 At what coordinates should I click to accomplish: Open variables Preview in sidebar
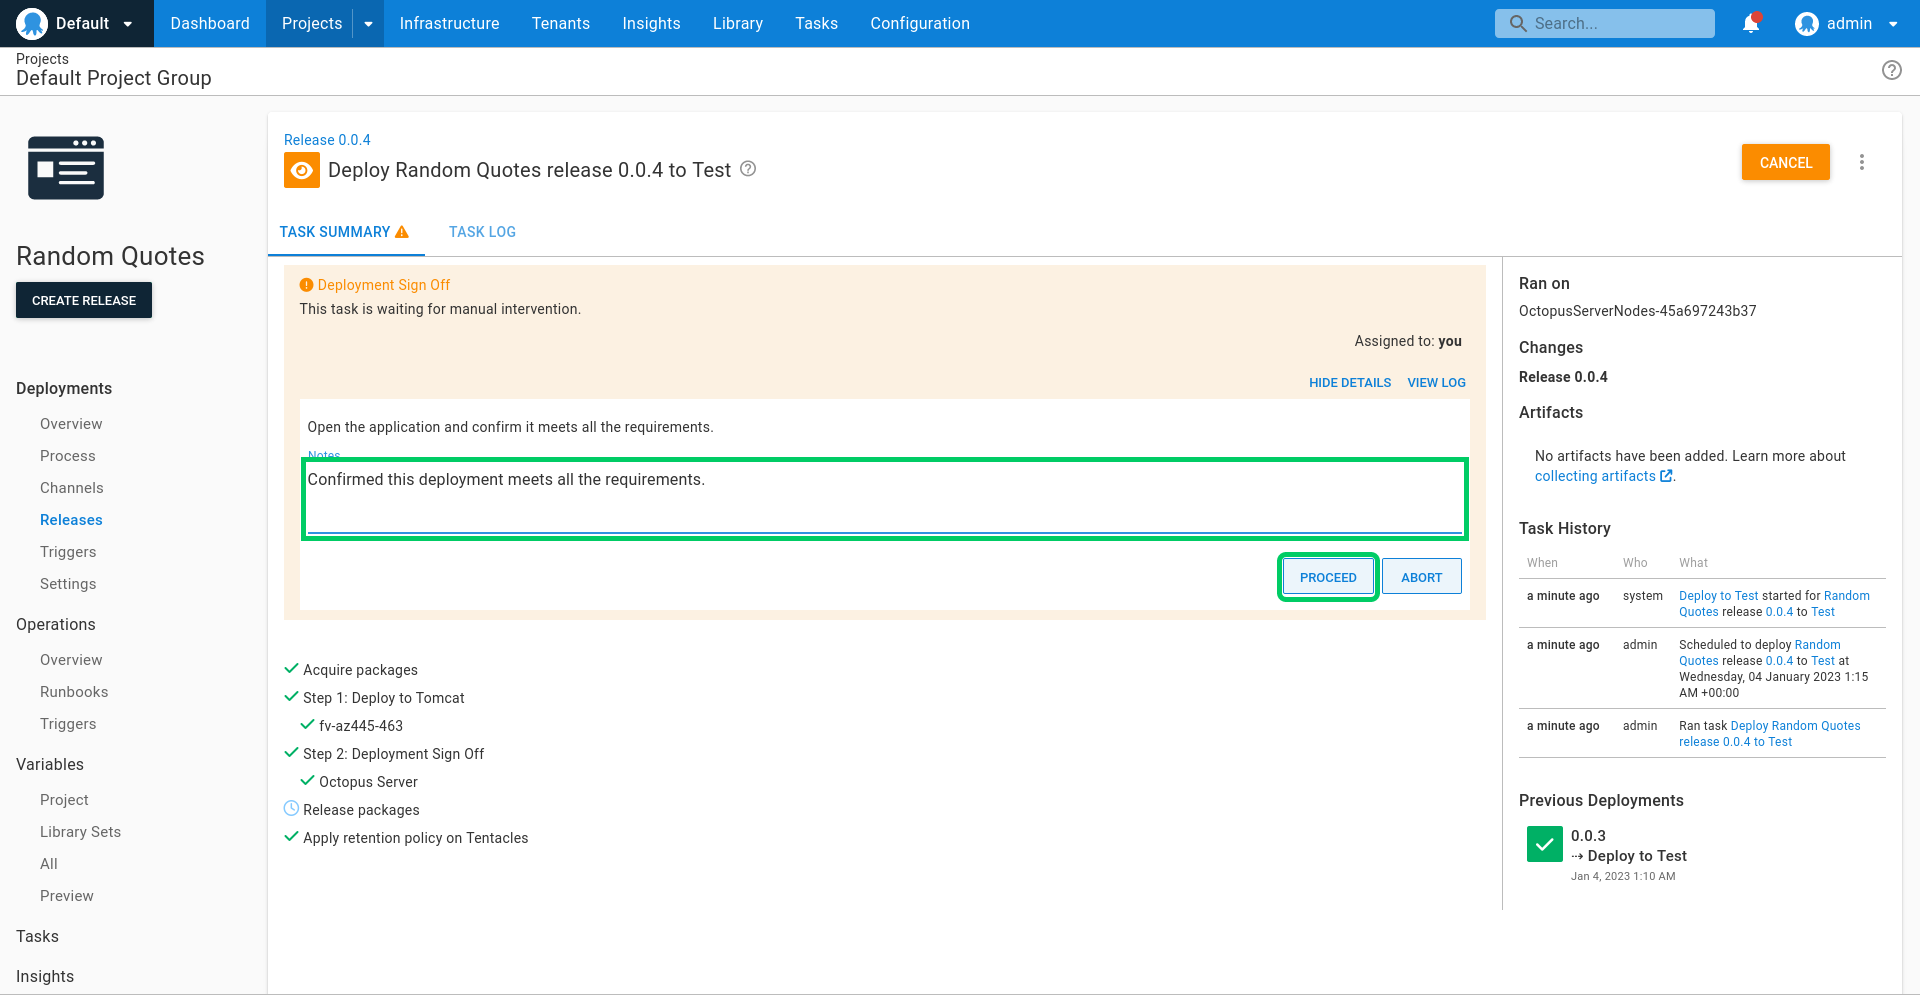(67, 896)
